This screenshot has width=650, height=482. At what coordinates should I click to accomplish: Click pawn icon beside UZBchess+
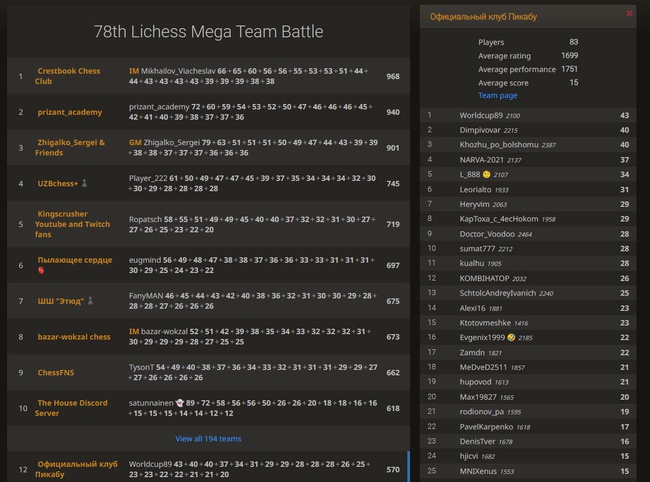tap(85, 183)
